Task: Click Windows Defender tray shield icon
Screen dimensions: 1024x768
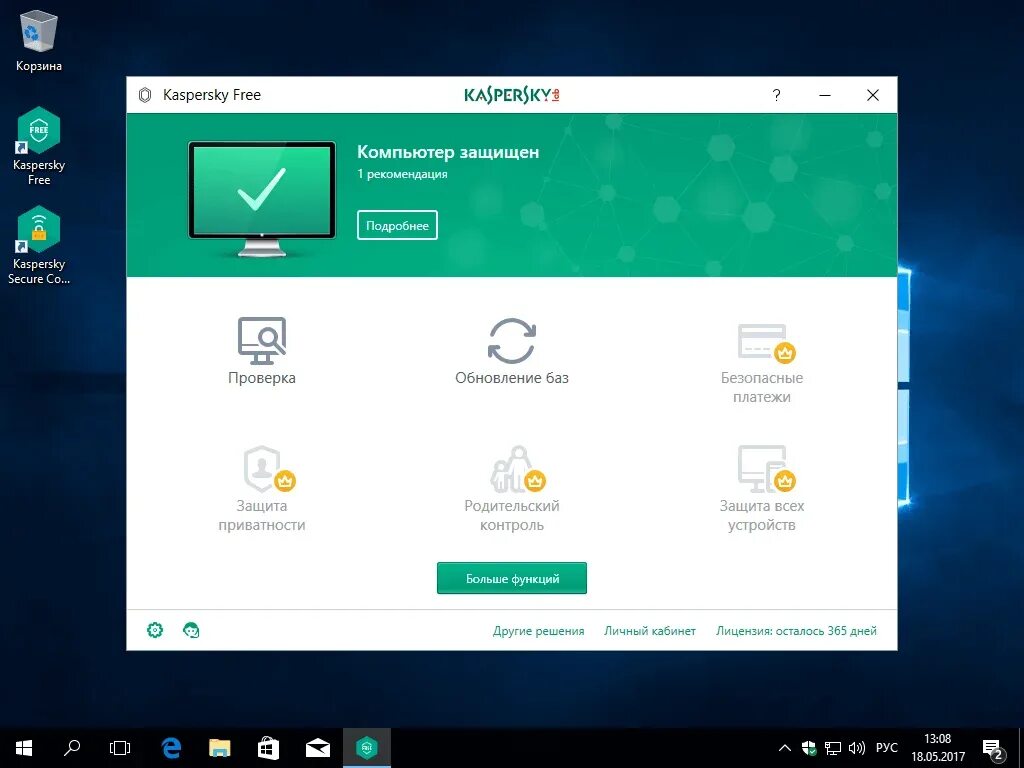Action: coord(808,748)
